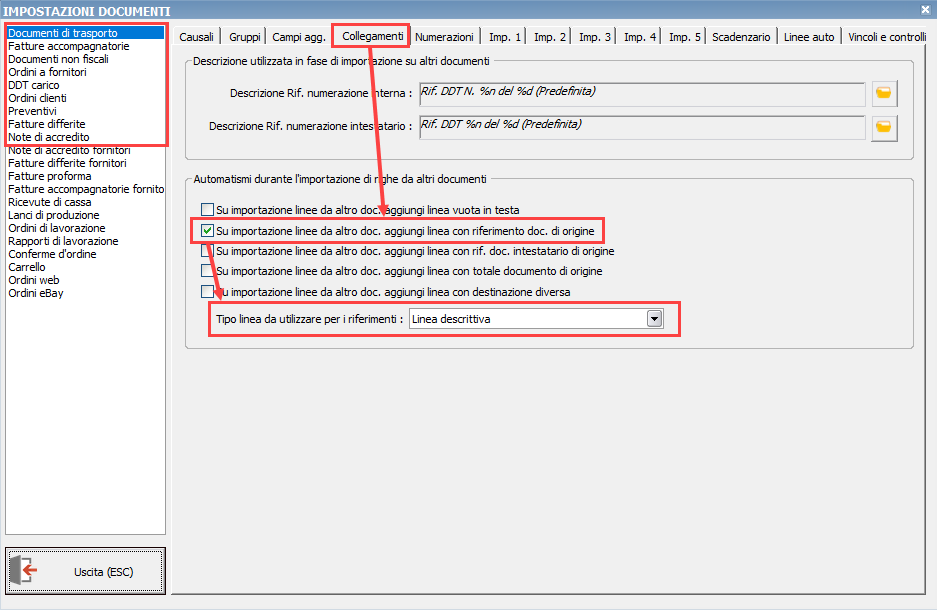The height and width of the screenshot is (610, 937).
Task: Select Documenti non fiscali in list
Action: [85, 59]
